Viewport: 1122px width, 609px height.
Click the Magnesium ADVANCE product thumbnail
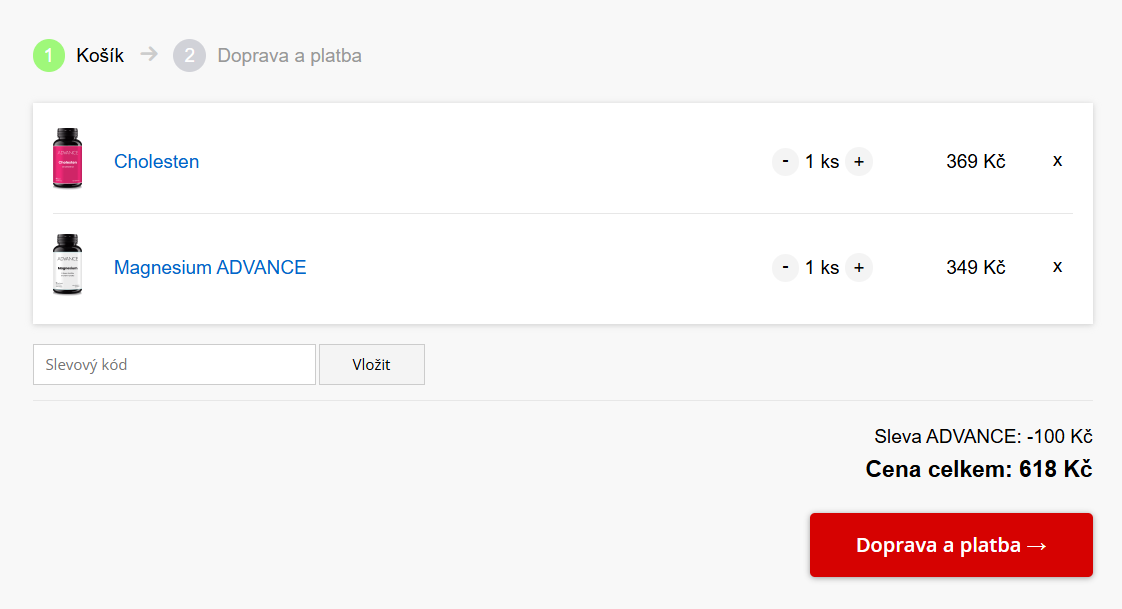(x=68, y=265)
